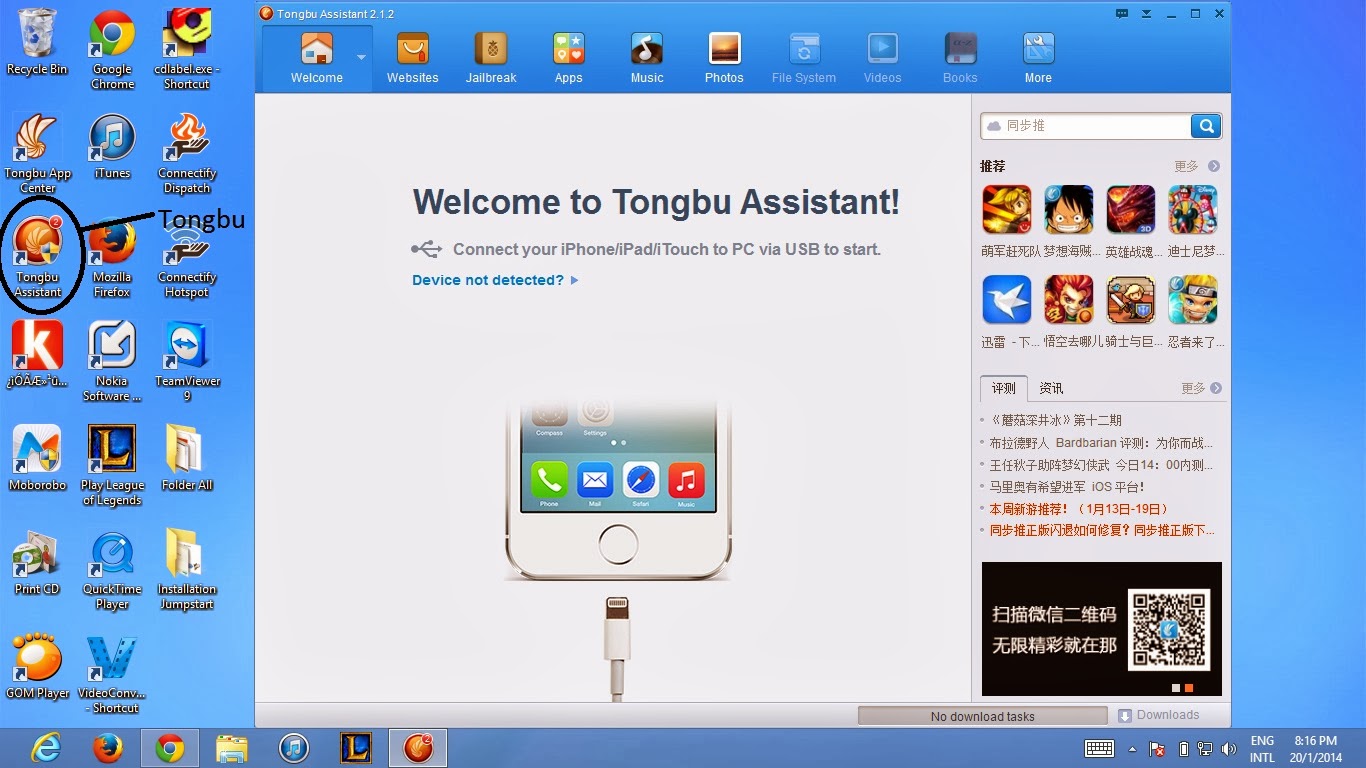
Task: Open the Tongbu Assistant desktop shortcut
Action: 37,256
